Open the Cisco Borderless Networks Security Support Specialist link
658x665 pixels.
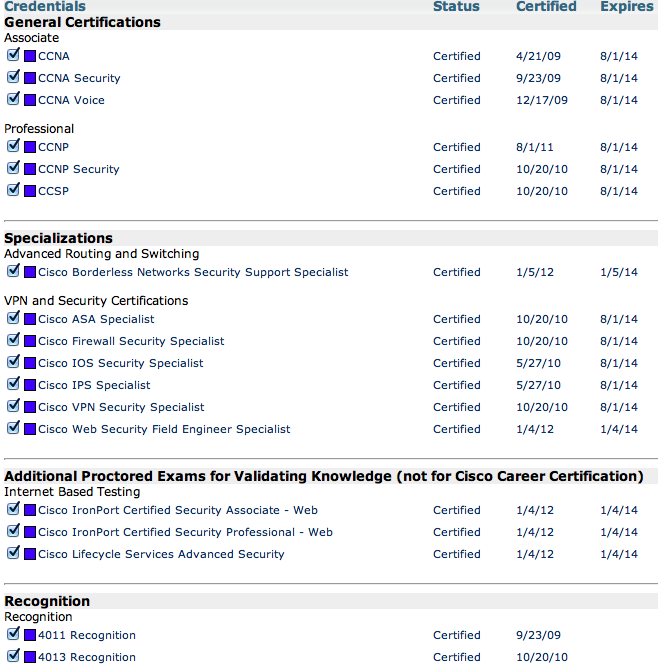point(193,272)
